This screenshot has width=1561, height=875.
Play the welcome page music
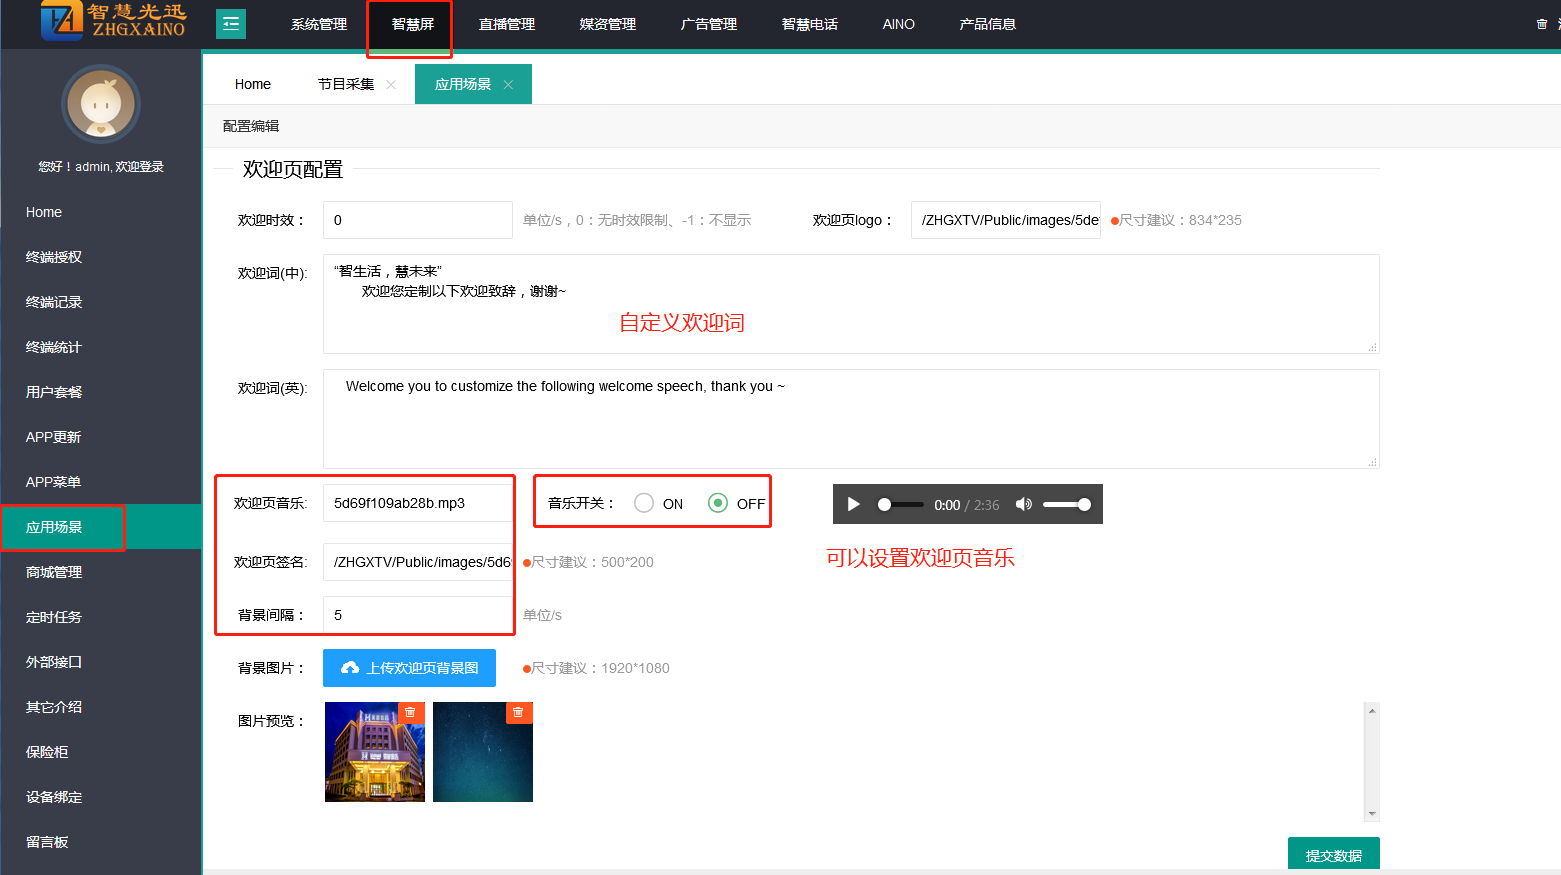[x=853, y=504]
